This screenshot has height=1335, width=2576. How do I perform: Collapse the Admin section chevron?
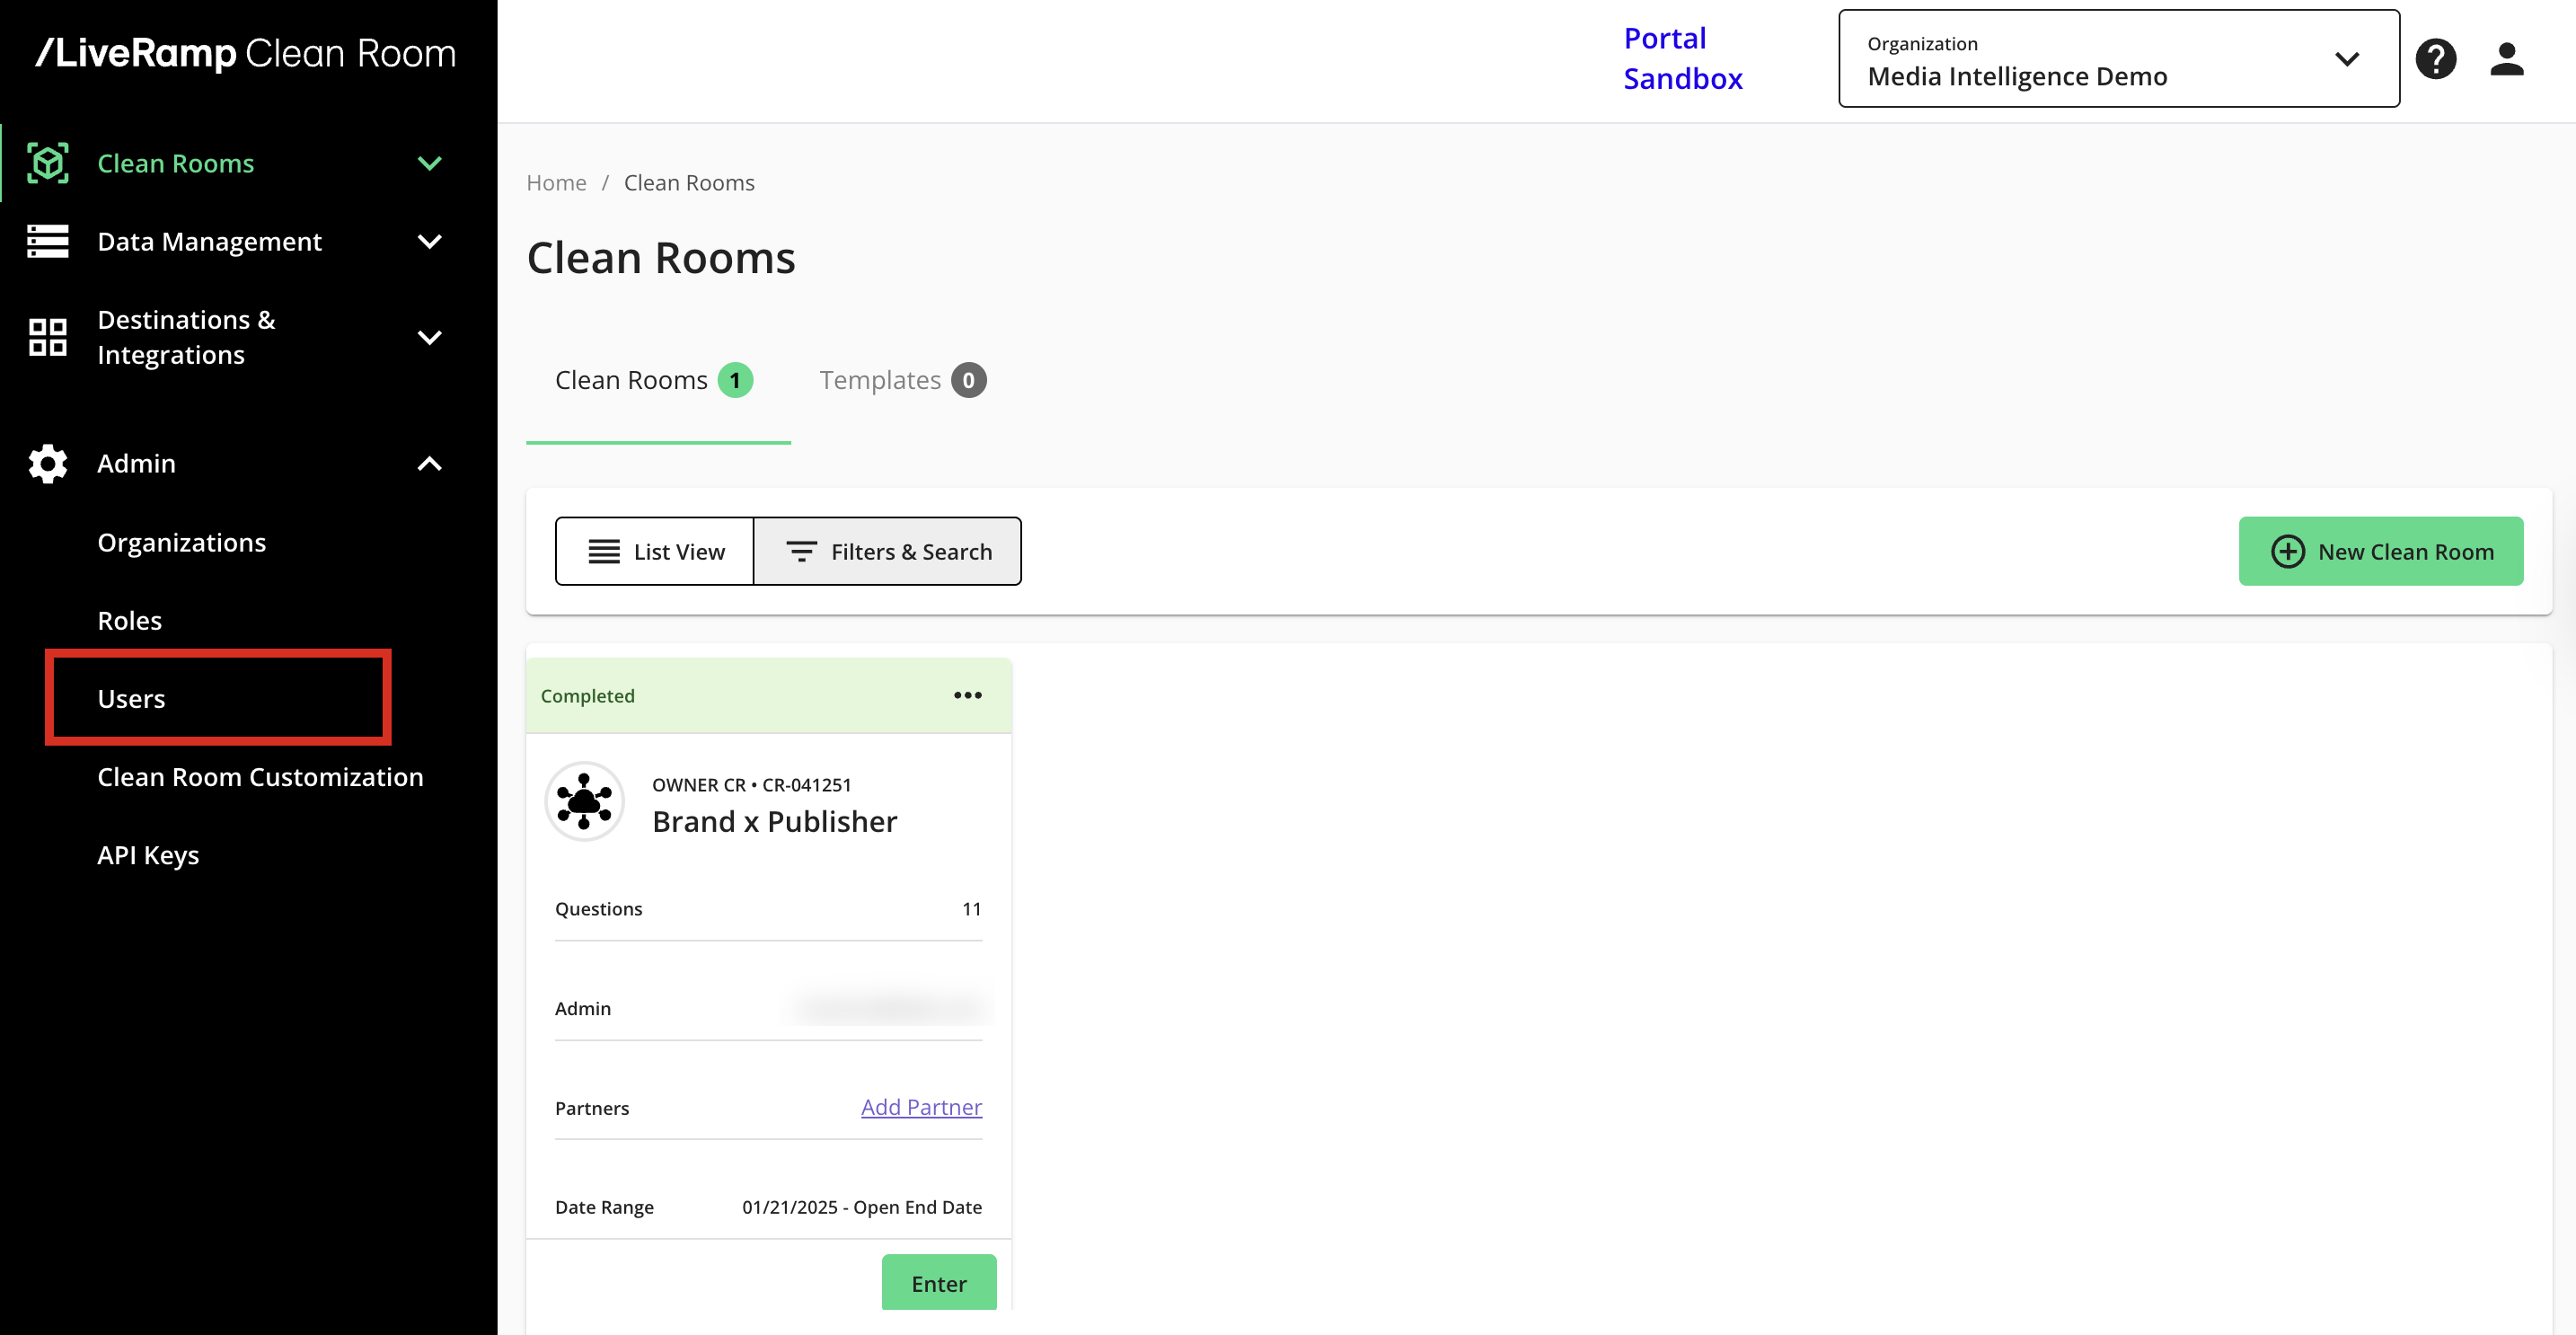click(x=429, y=463)
